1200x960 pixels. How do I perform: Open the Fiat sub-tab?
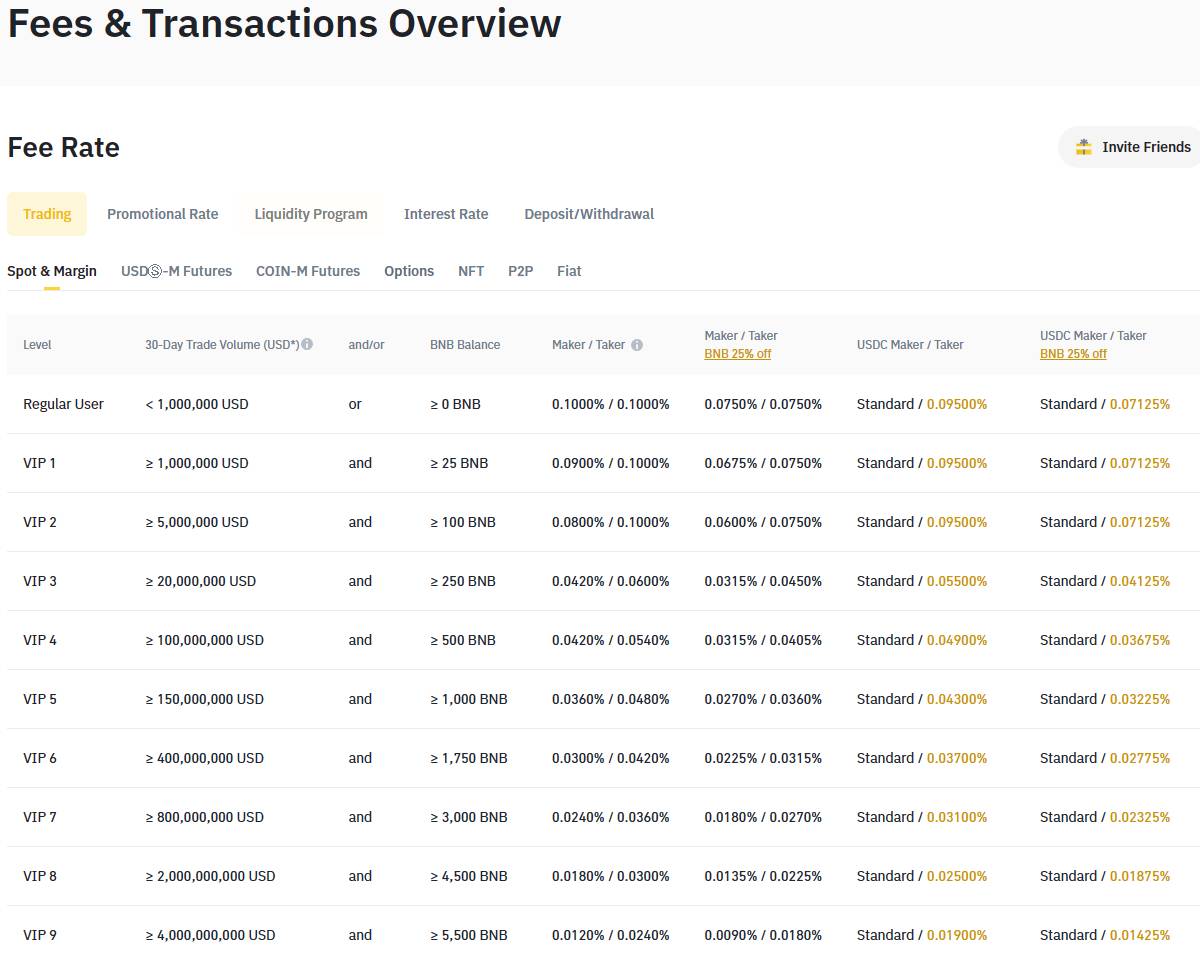[x=569, y=271]
